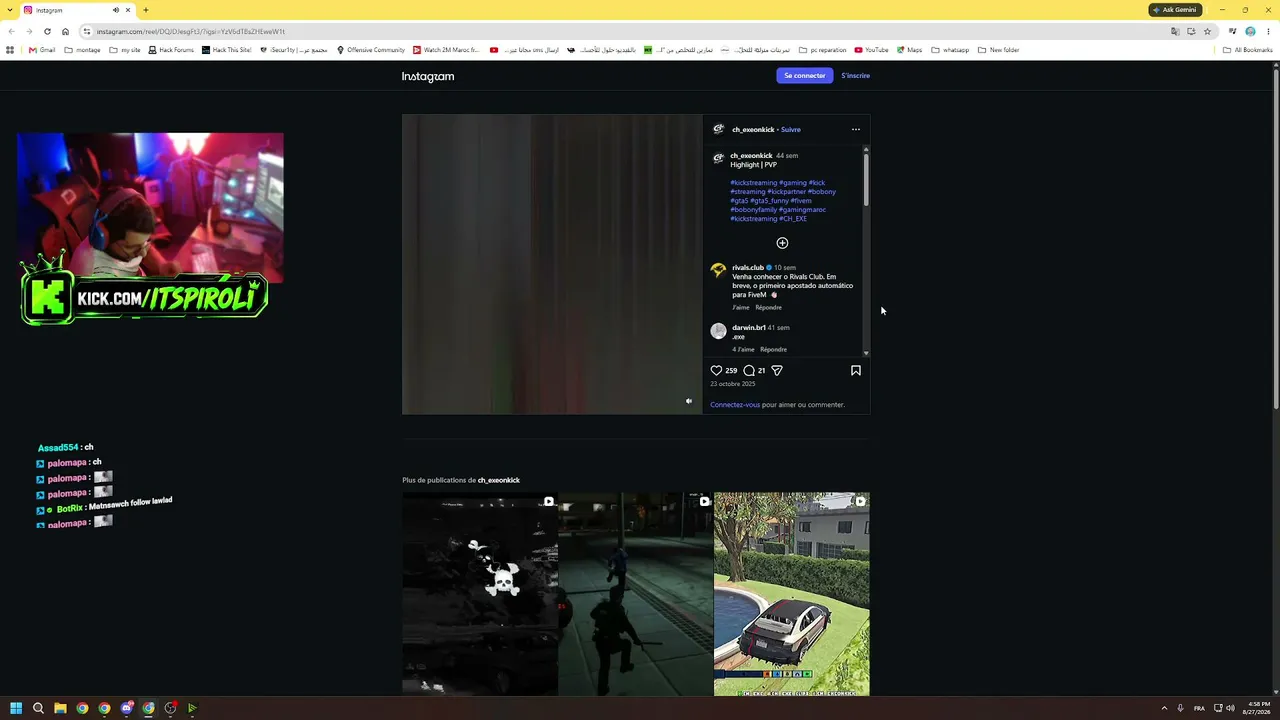Click the FRA language indicator in taskbar
This screenshot has height=720, width=1280.
[1199, 708]
